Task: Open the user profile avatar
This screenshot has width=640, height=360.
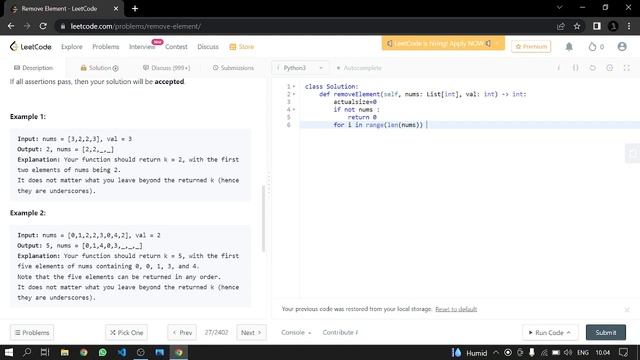Action: [622, 47]
